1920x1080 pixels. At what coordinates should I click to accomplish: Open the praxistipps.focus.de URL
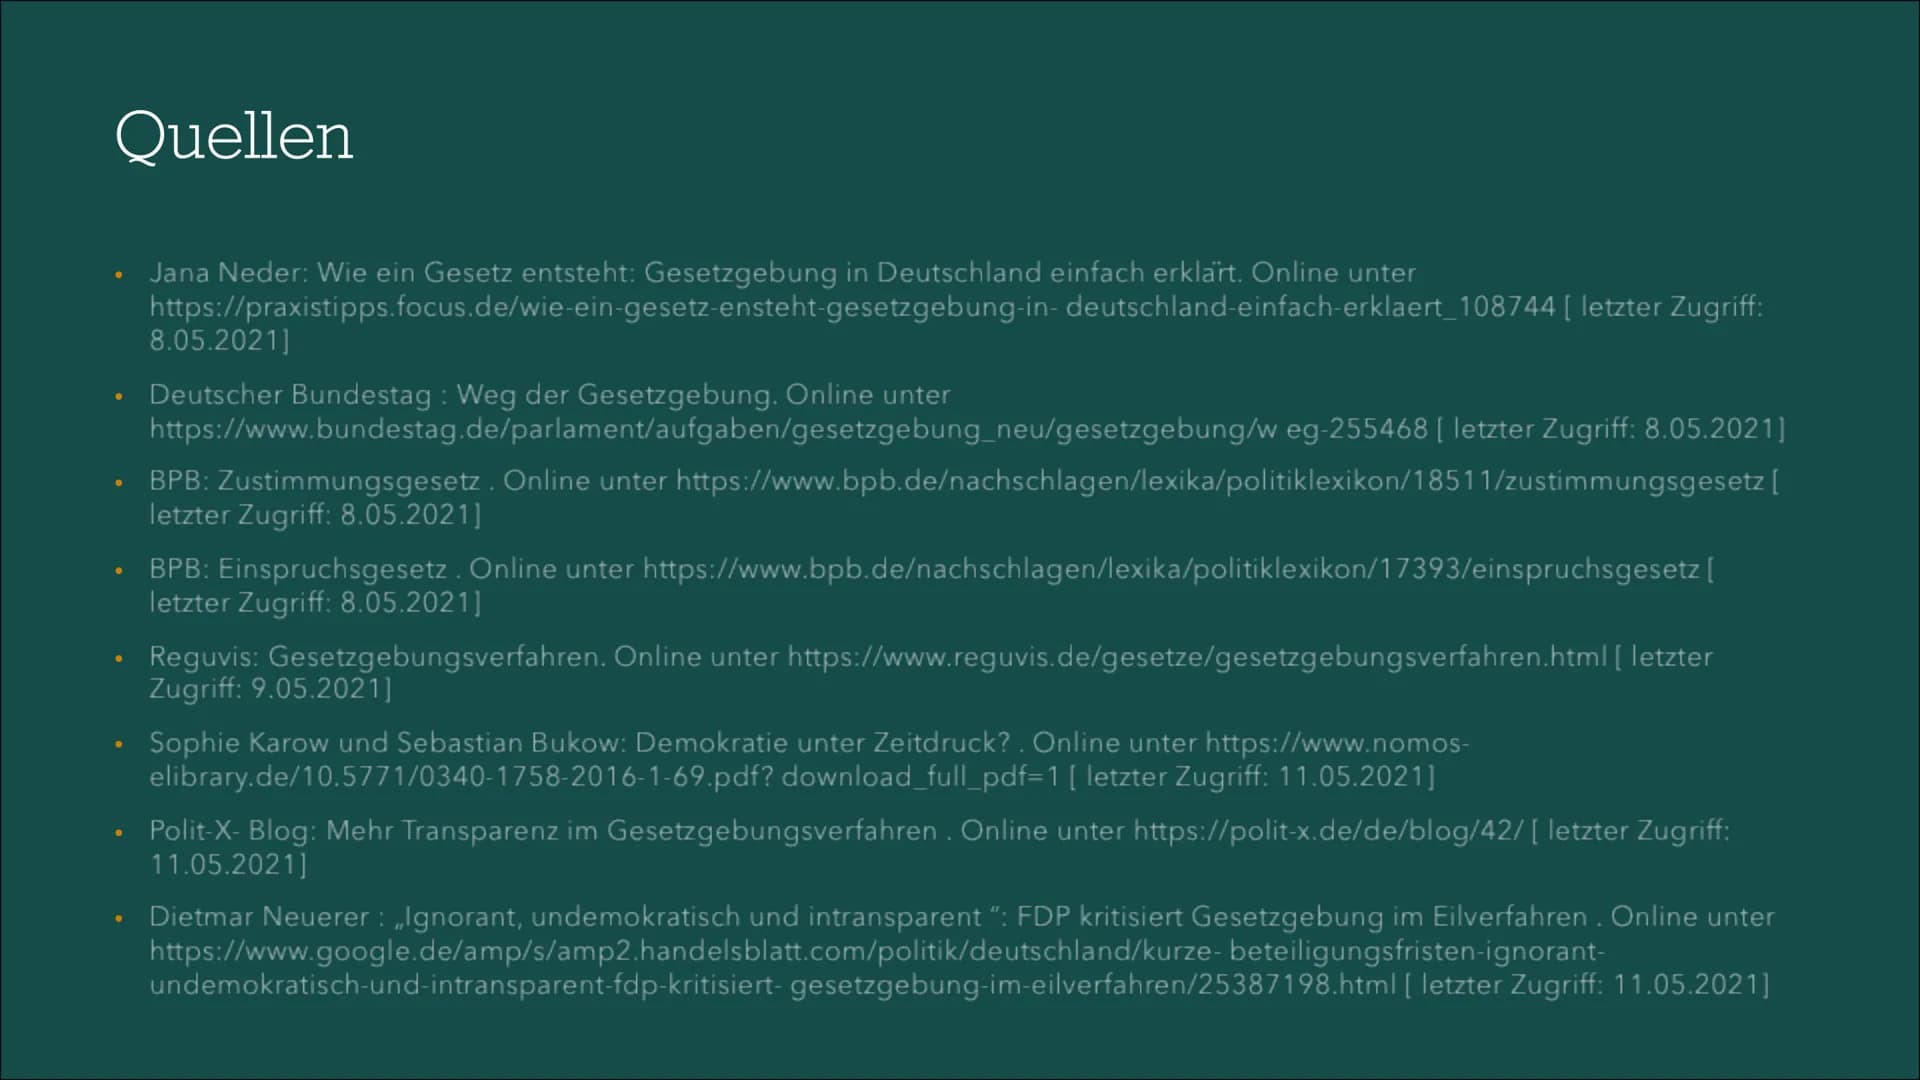[x=850, y=307]
